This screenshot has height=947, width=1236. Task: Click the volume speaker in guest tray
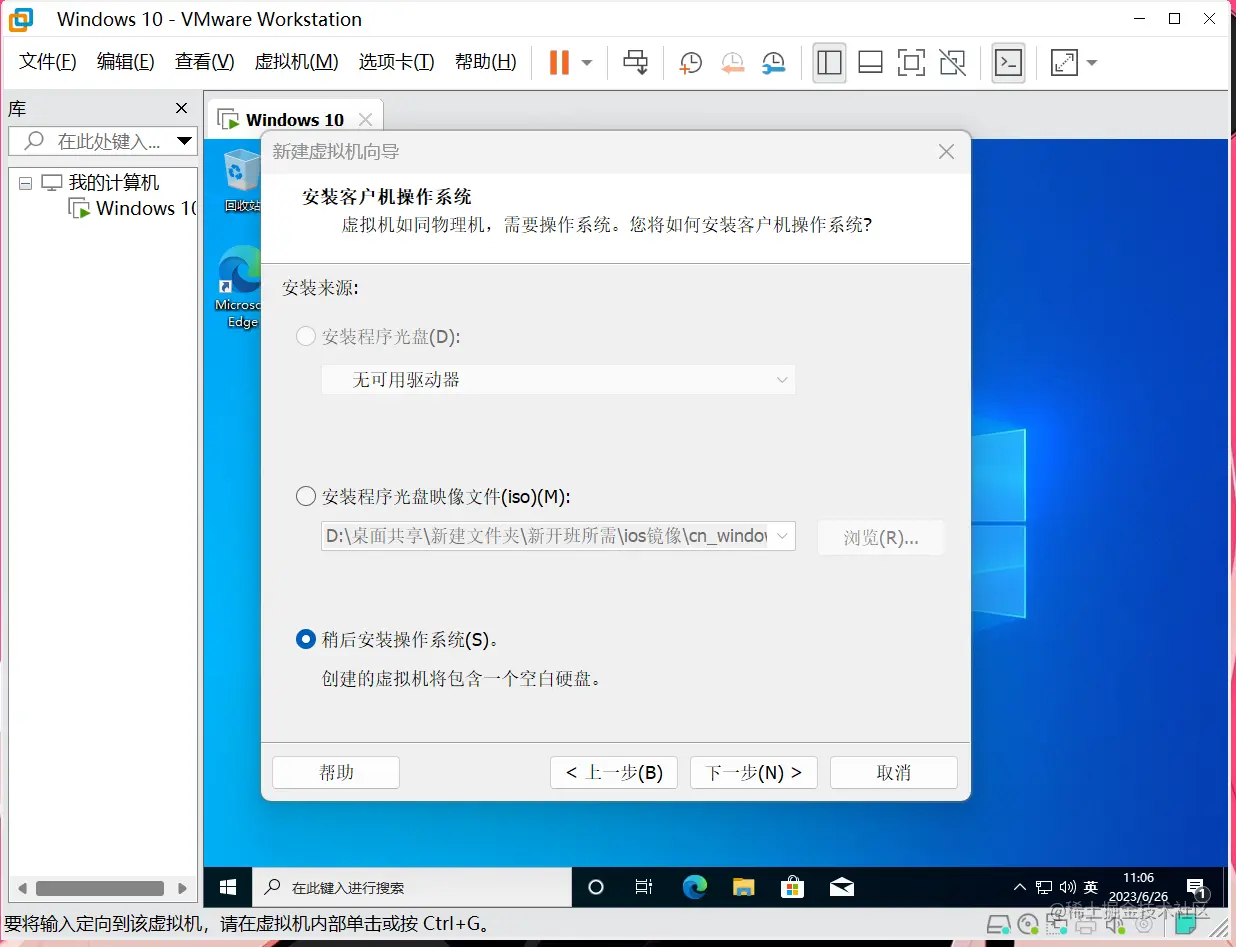(x=1067, y=887)
